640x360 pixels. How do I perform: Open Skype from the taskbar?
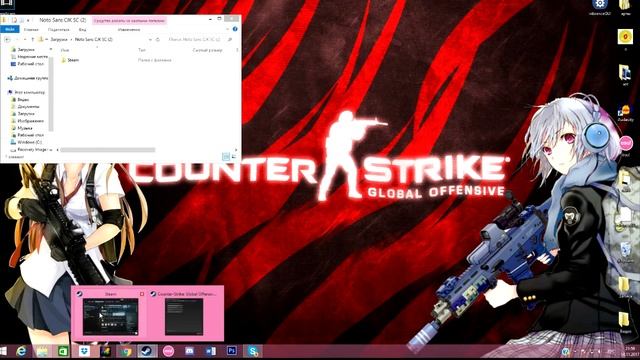[x=253, y=351]
